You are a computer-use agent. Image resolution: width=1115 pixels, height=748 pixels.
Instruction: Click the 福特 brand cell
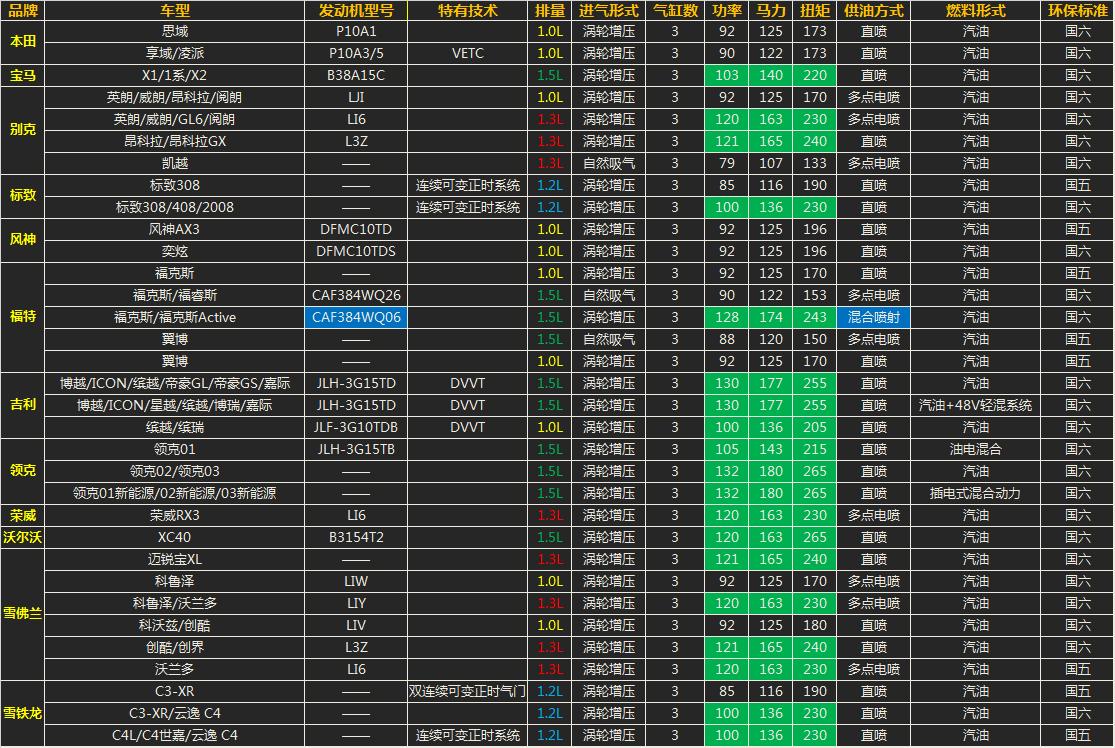pyautogui.click(x=23, y=317)
